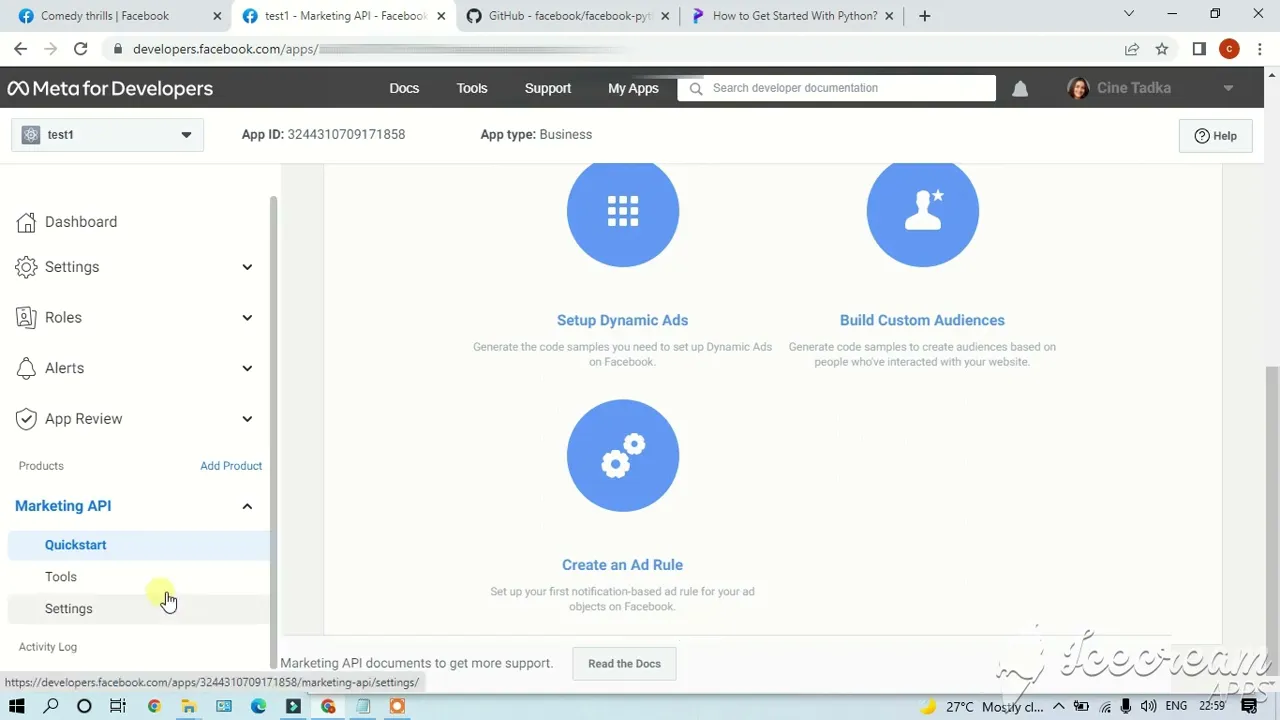
Task: Open the Create an Ad Rule link
Action: click(x=622, y=565)
